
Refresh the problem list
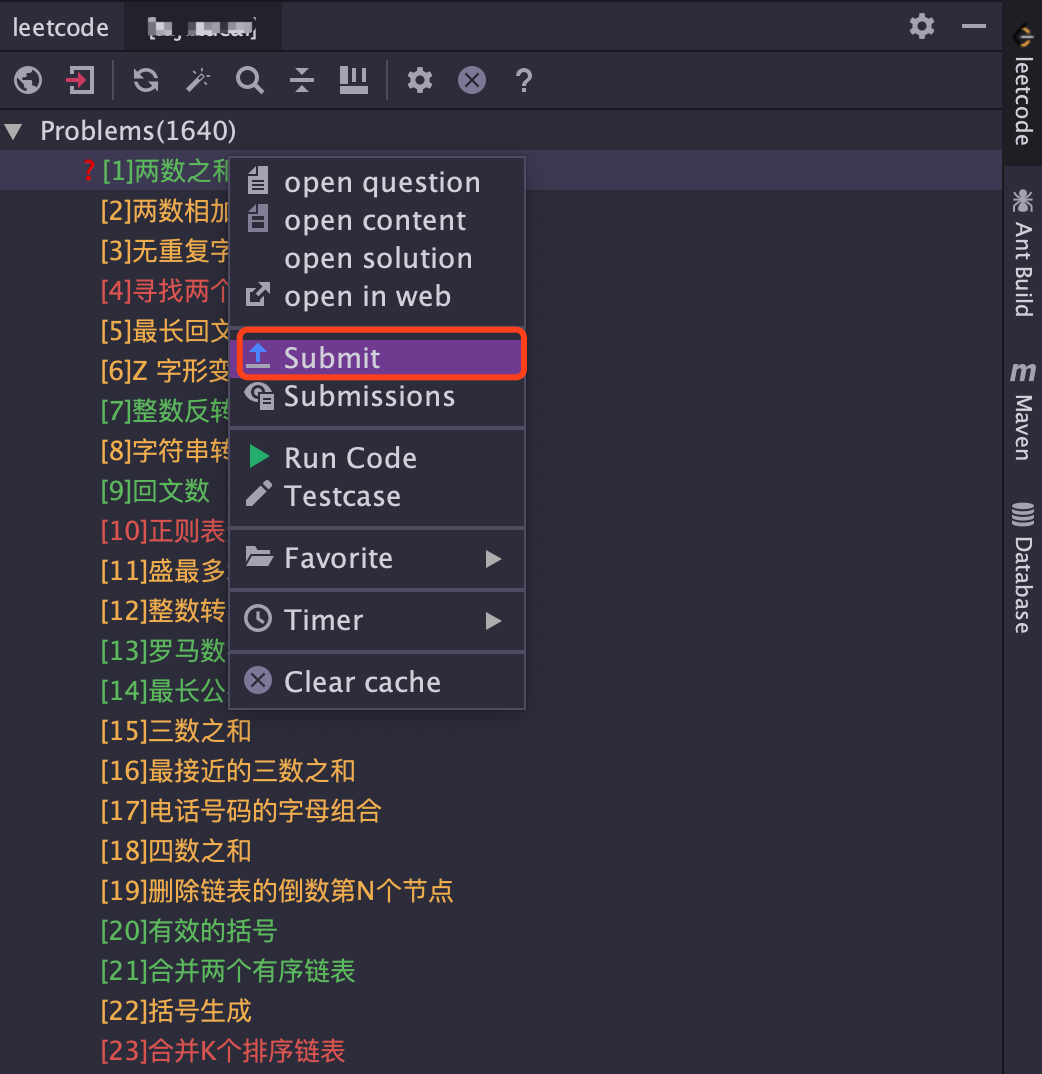pyautogui.click(x=146, y=80)
